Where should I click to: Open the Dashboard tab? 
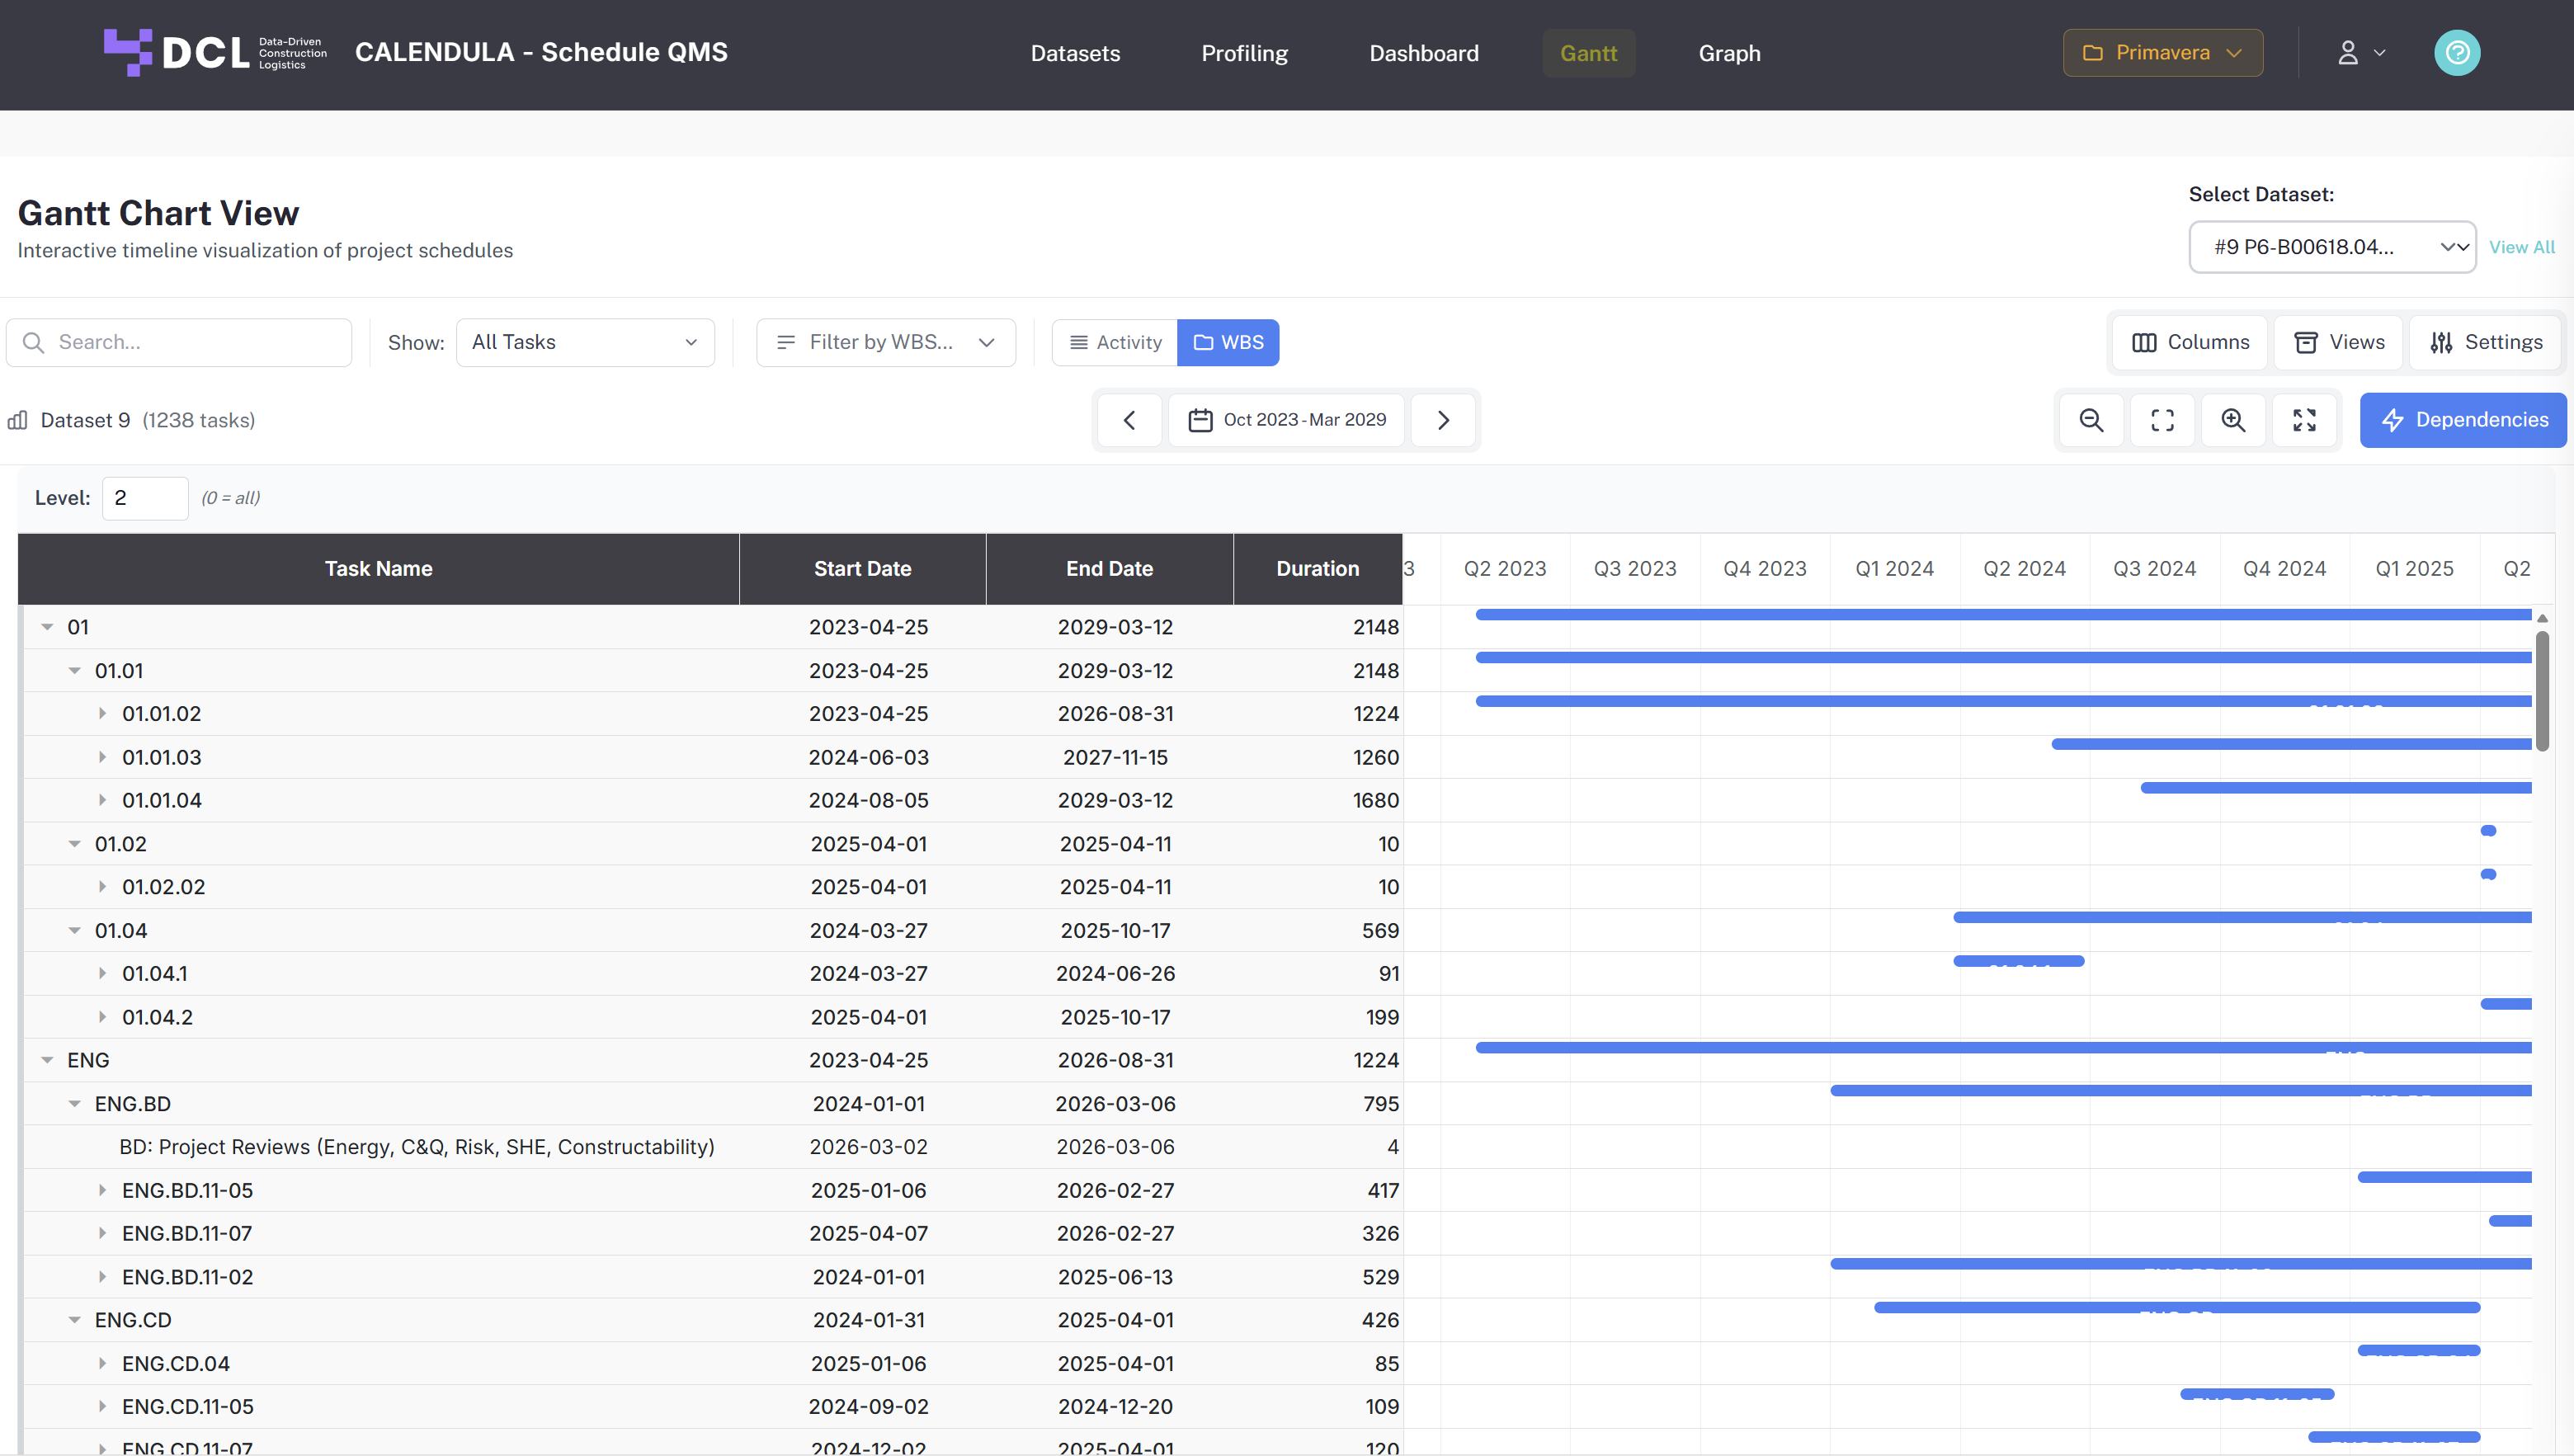point(1423,53)
